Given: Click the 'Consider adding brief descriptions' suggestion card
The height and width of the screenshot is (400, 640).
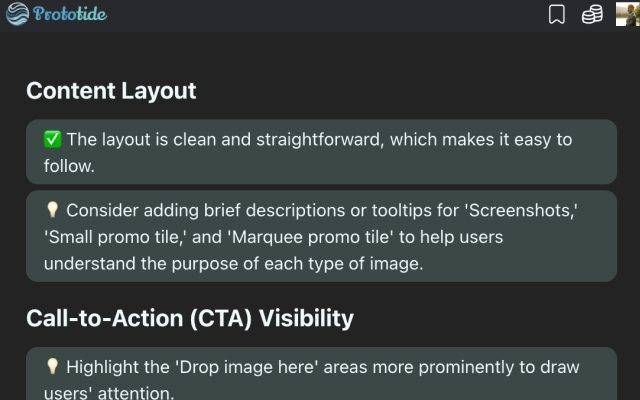Looking at the screenshot, I should [x=321, y=236].
